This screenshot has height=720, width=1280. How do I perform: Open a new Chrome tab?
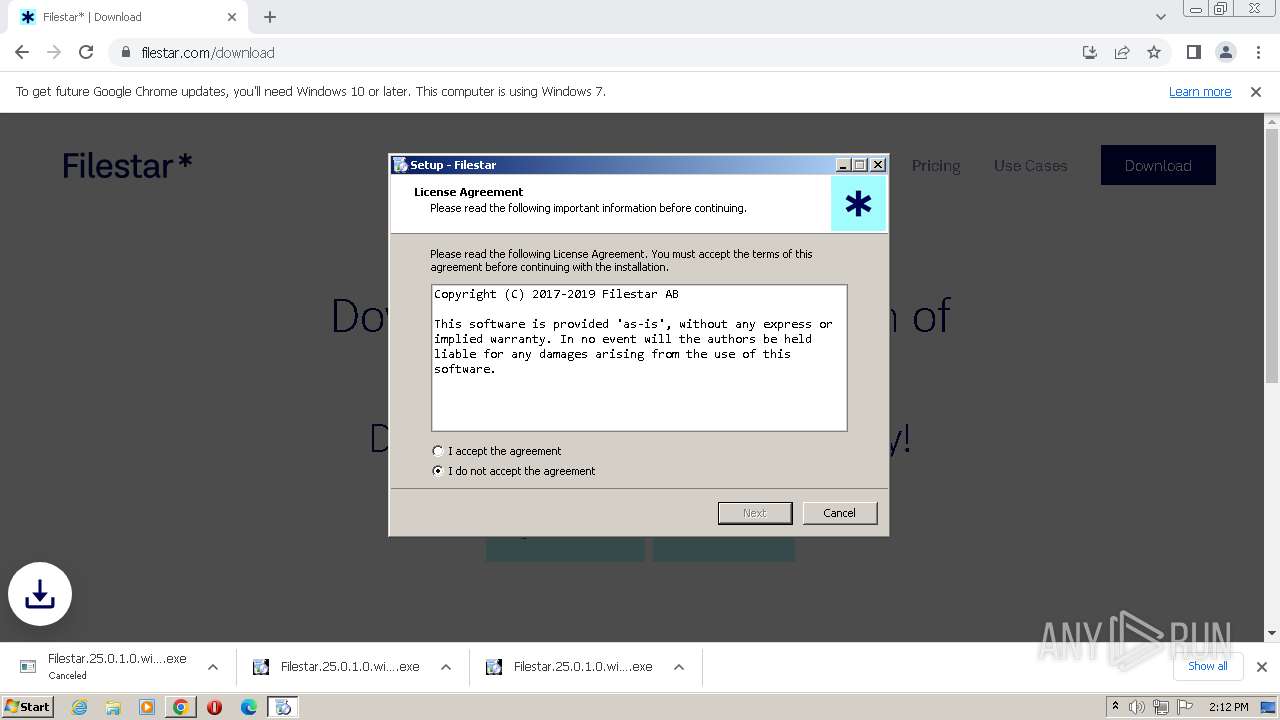tap(270, 17)
